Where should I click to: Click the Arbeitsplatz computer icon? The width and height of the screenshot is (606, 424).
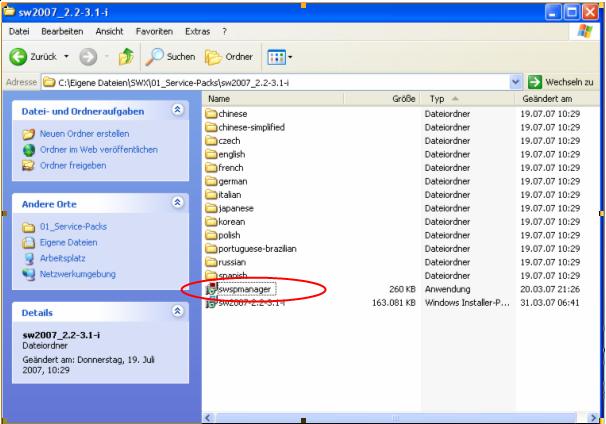point(29,259)
